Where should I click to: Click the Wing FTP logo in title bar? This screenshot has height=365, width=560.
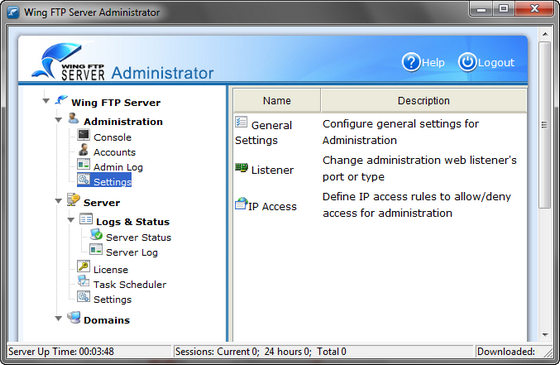click(14, 12)
